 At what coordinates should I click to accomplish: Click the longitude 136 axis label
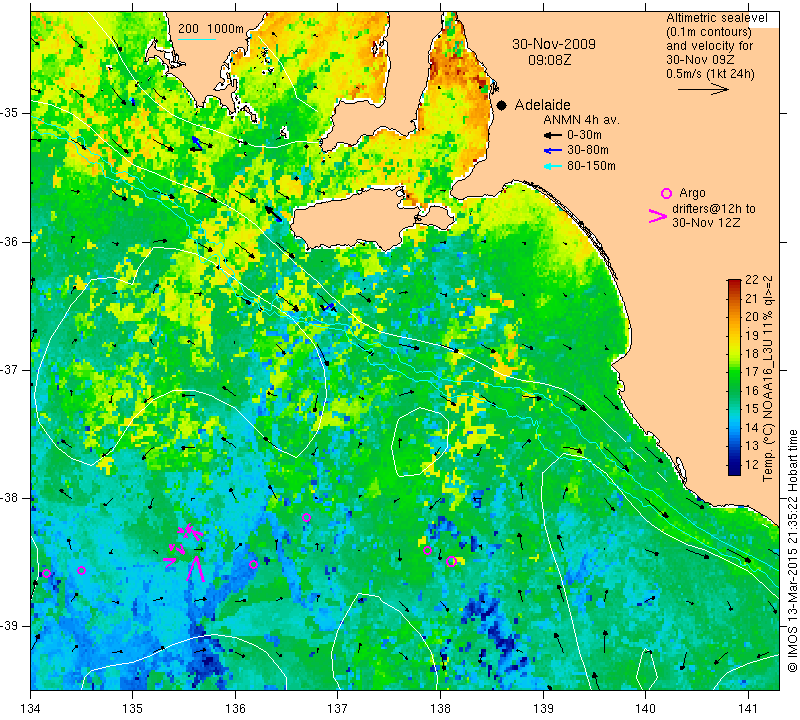point(235,708)
